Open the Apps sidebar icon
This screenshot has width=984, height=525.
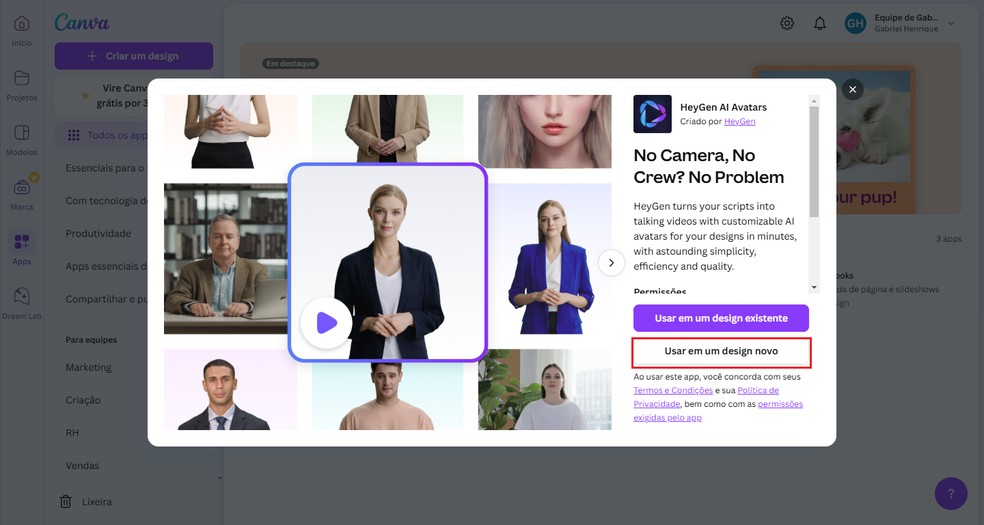[x=21, y=241]
